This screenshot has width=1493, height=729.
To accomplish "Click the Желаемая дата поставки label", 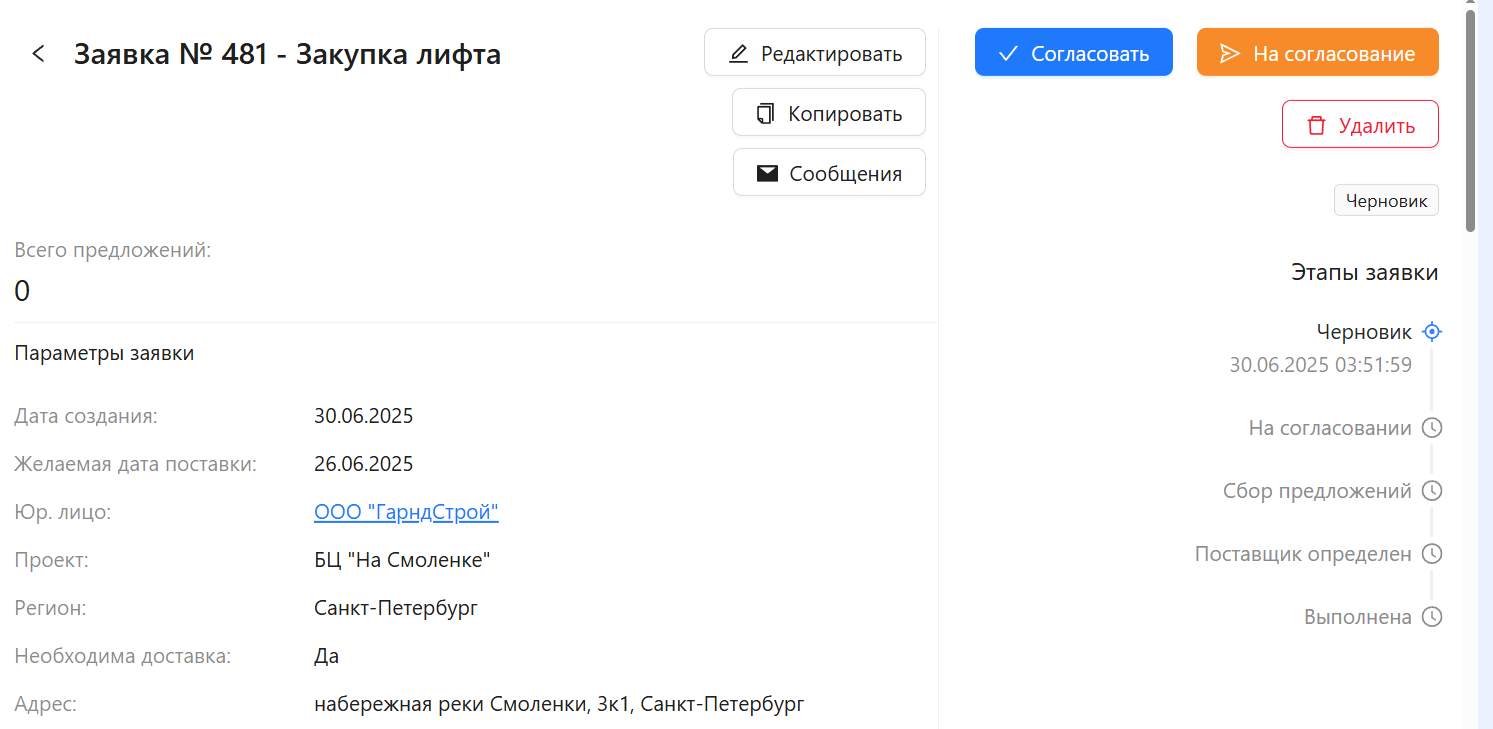I will (x=135, y=464).
